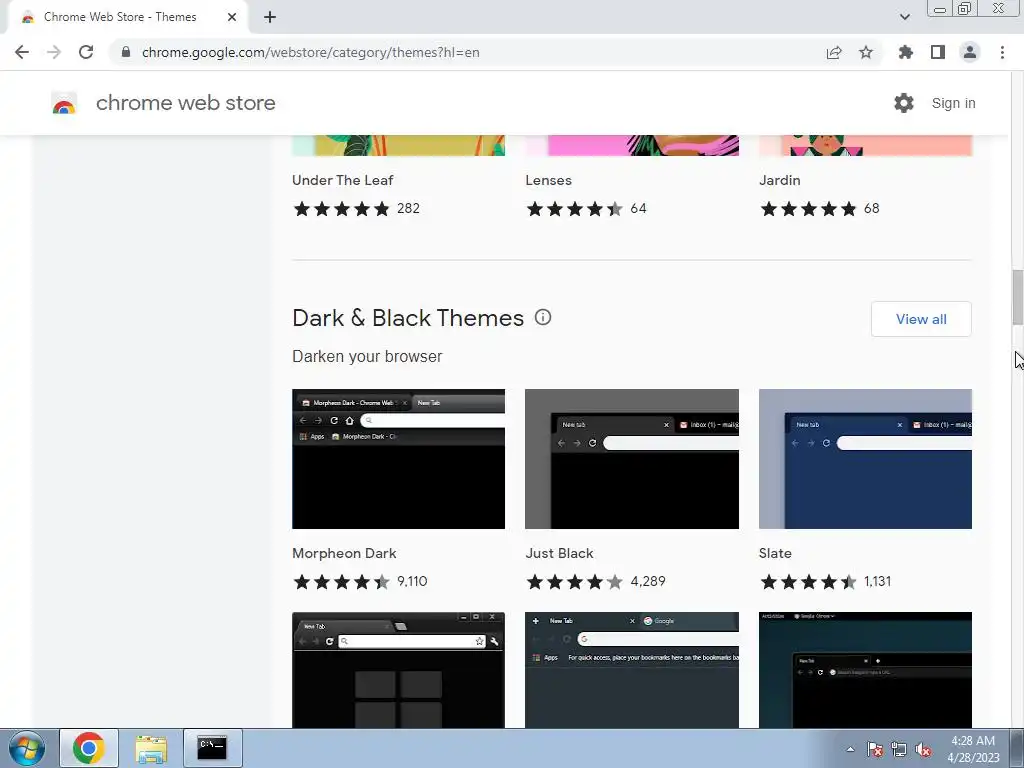
Task: Click the Jardin thumbnail image
Action: [865, 145]
